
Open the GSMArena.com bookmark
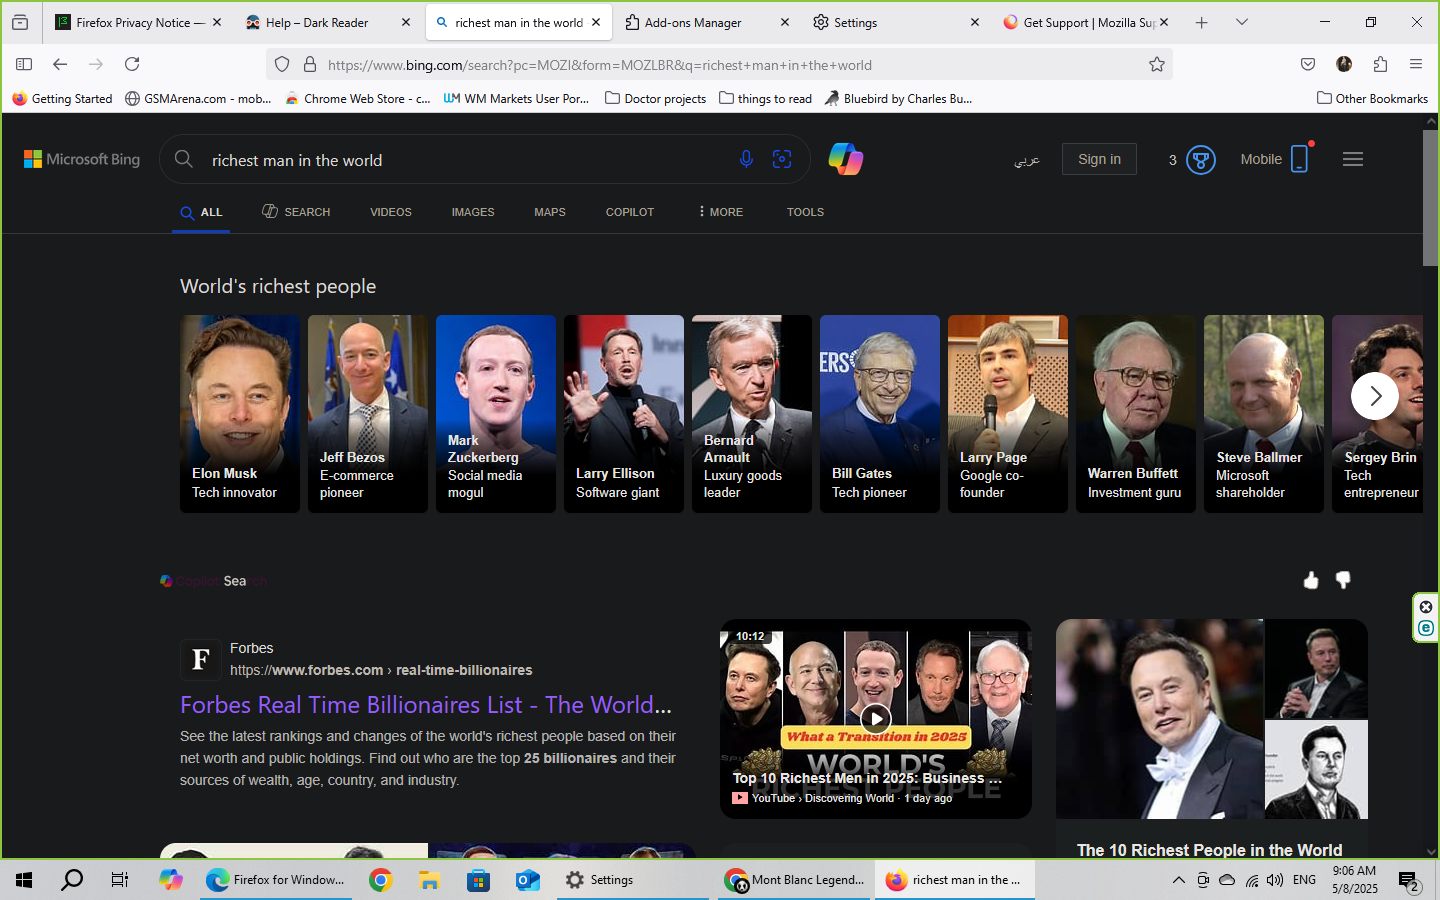point(198,98)
